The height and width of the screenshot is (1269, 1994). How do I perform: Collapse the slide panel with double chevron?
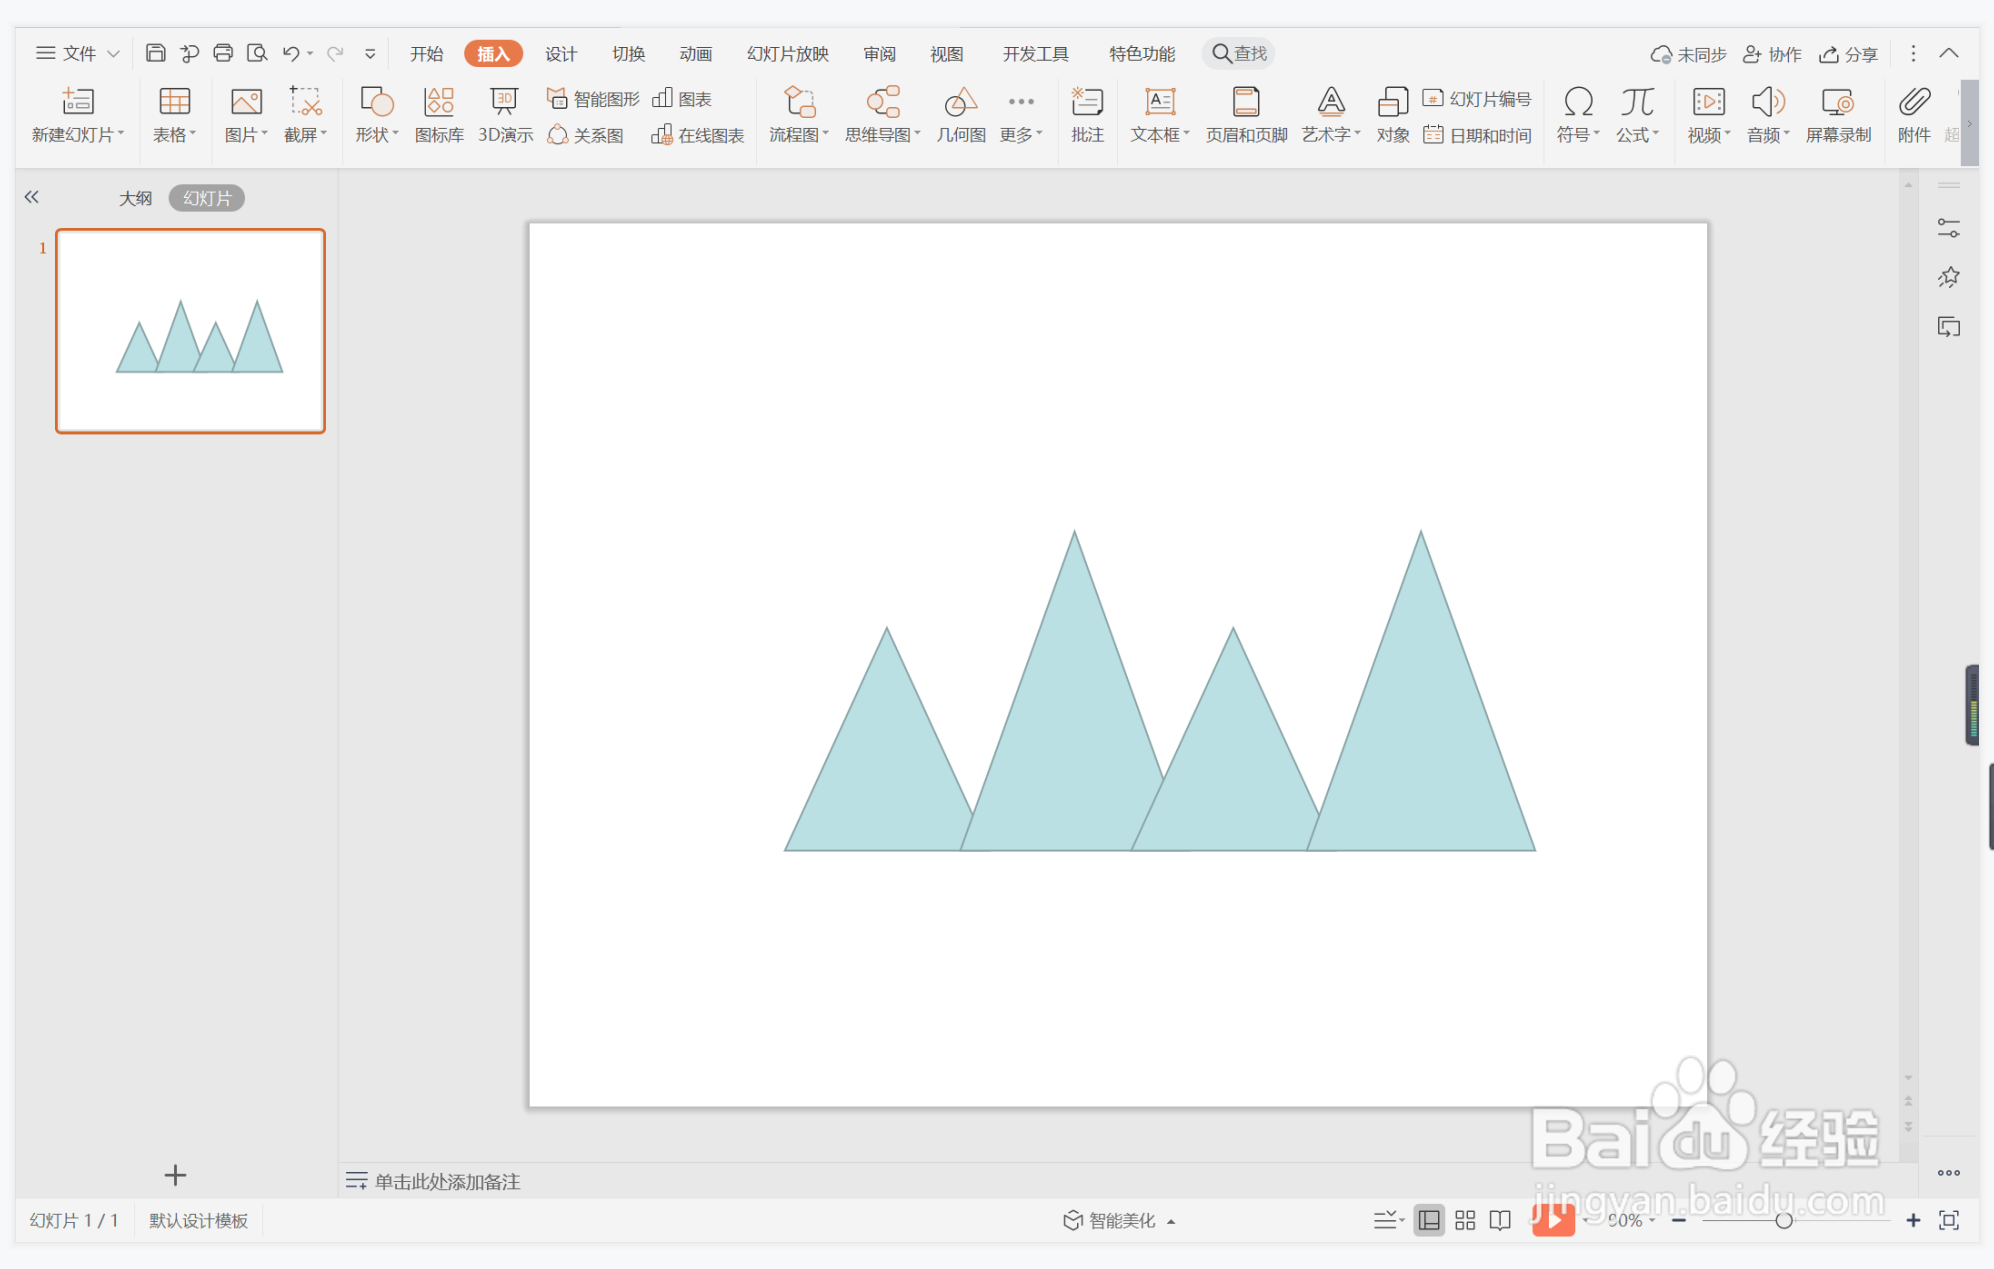coord(32,197)
